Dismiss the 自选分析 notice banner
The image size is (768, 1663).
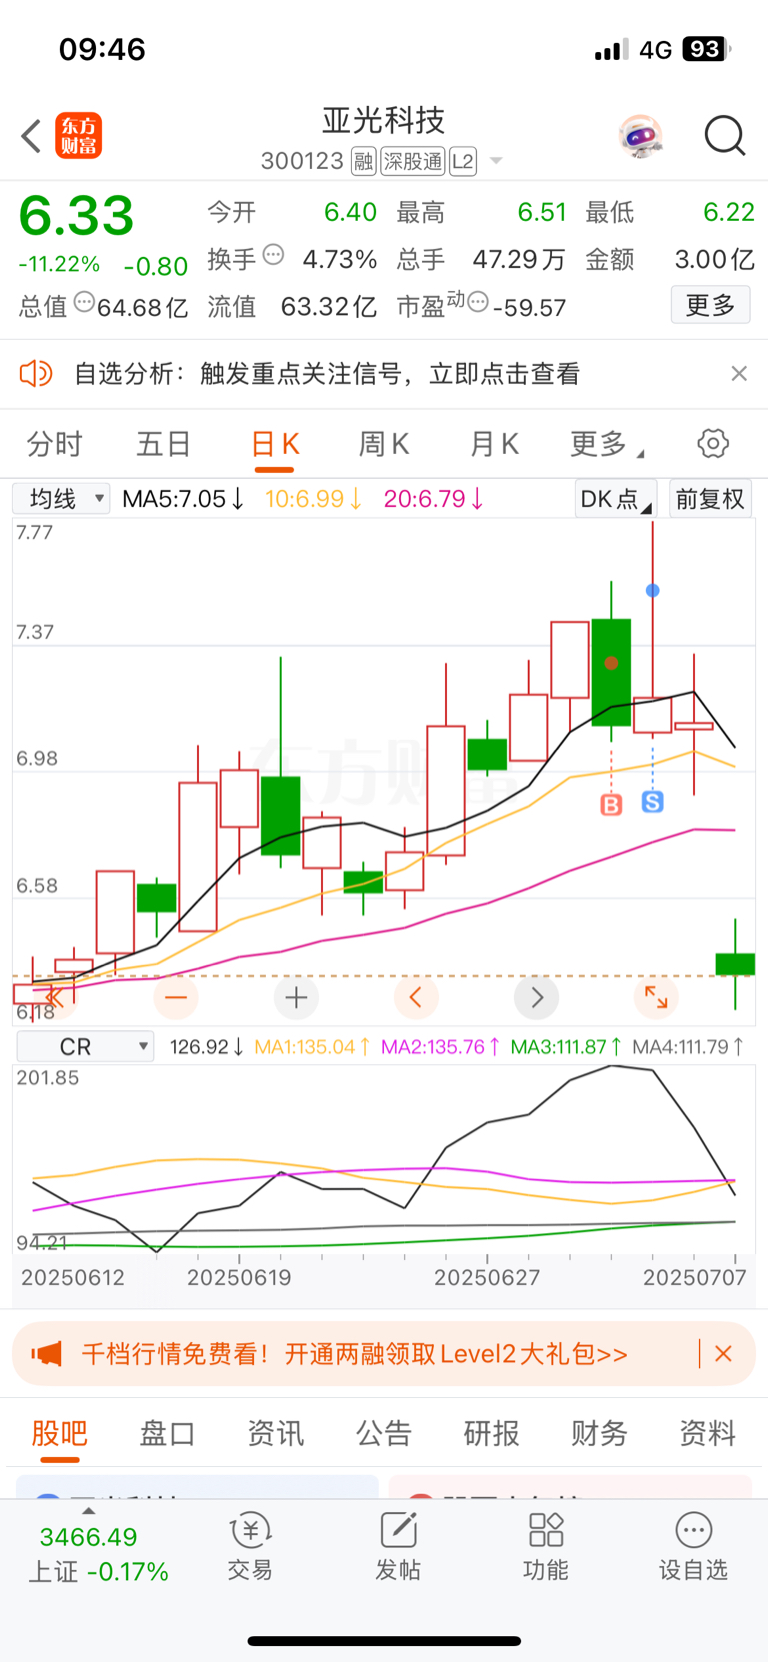[739, 373]
